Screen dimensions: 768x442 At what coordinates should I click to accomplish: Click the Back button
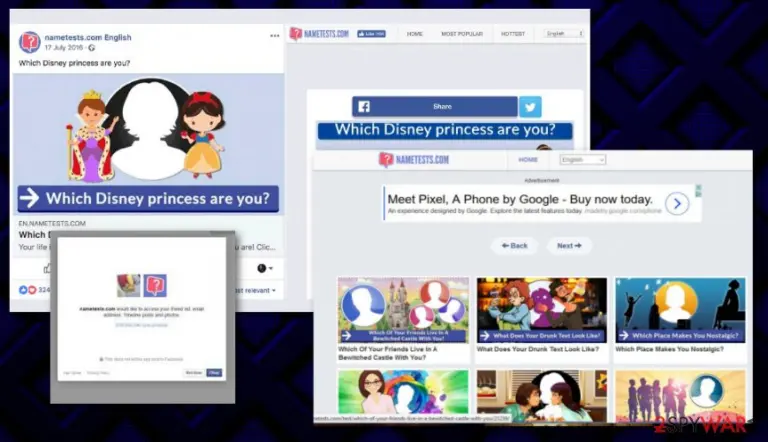pyautogui.click(x=514, y=246)
